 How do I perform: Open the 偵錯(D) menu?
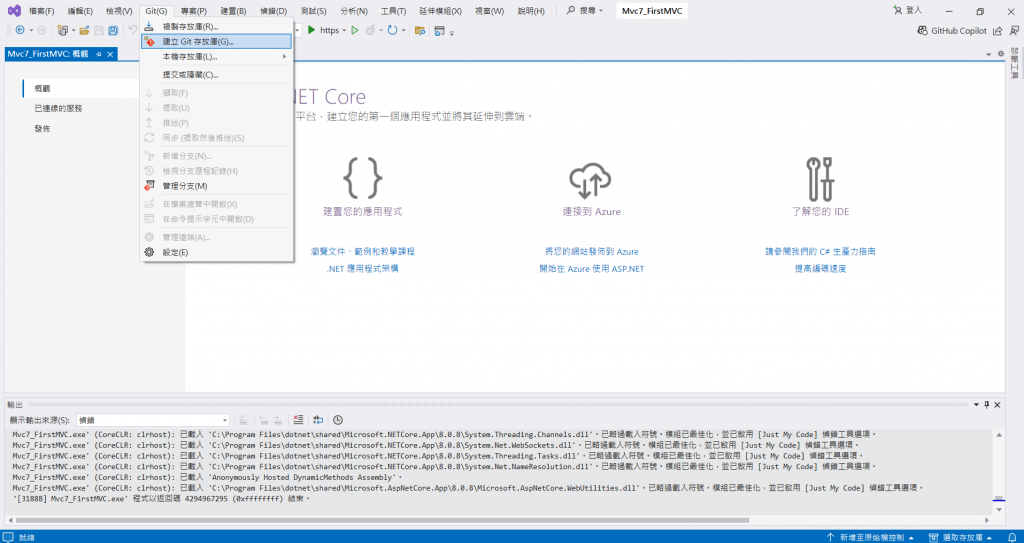(x=273, y=11)
